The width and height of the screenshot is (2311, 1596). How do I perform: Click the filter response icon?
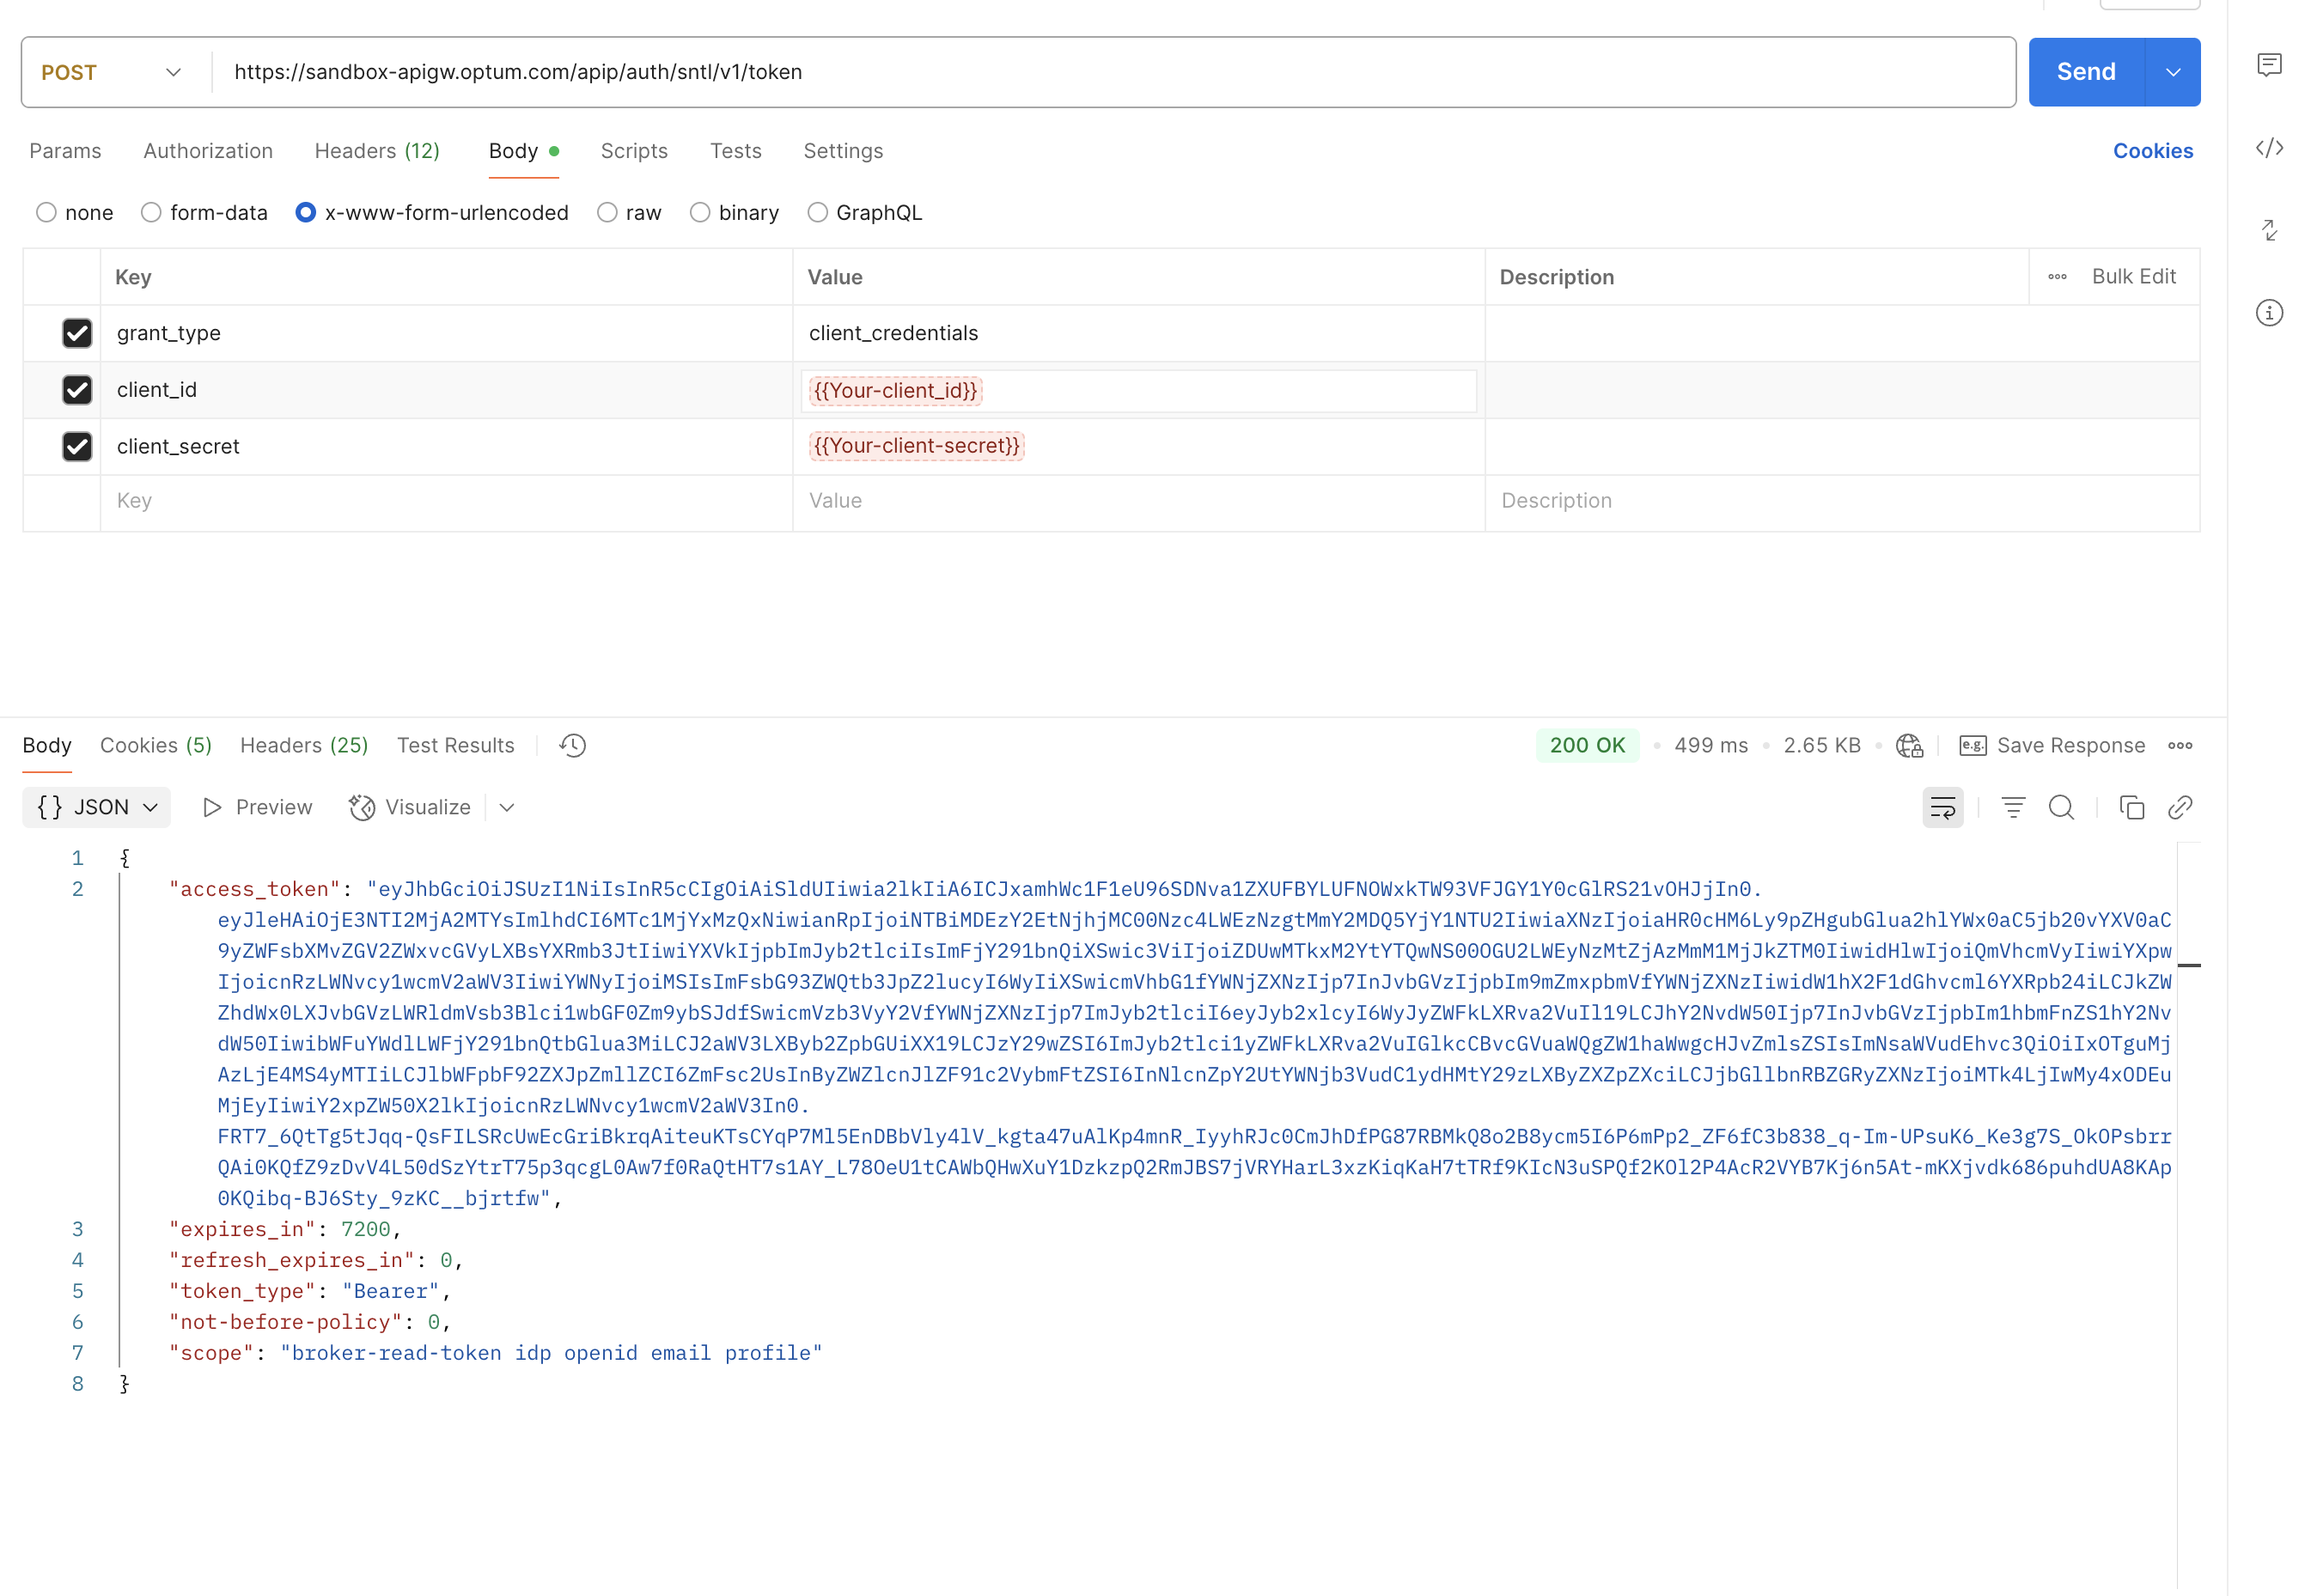2012,807
